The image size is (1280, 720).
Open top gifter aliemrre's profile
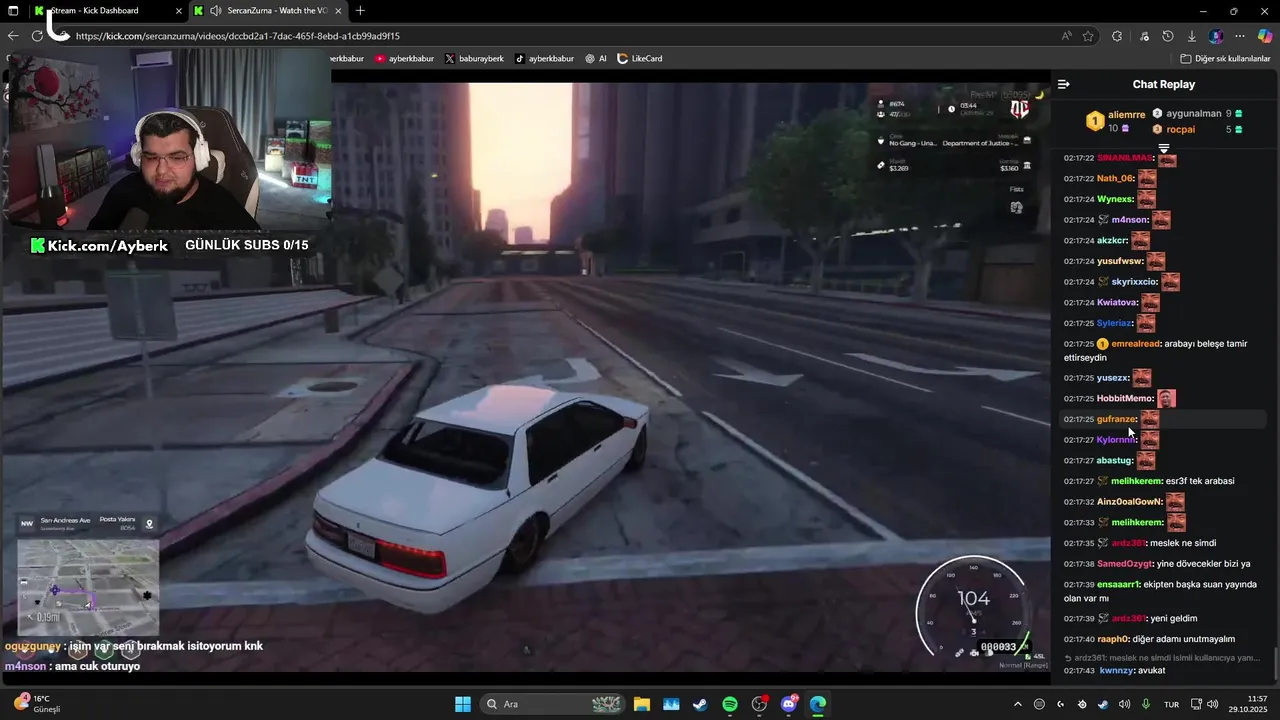point(1126,115)
